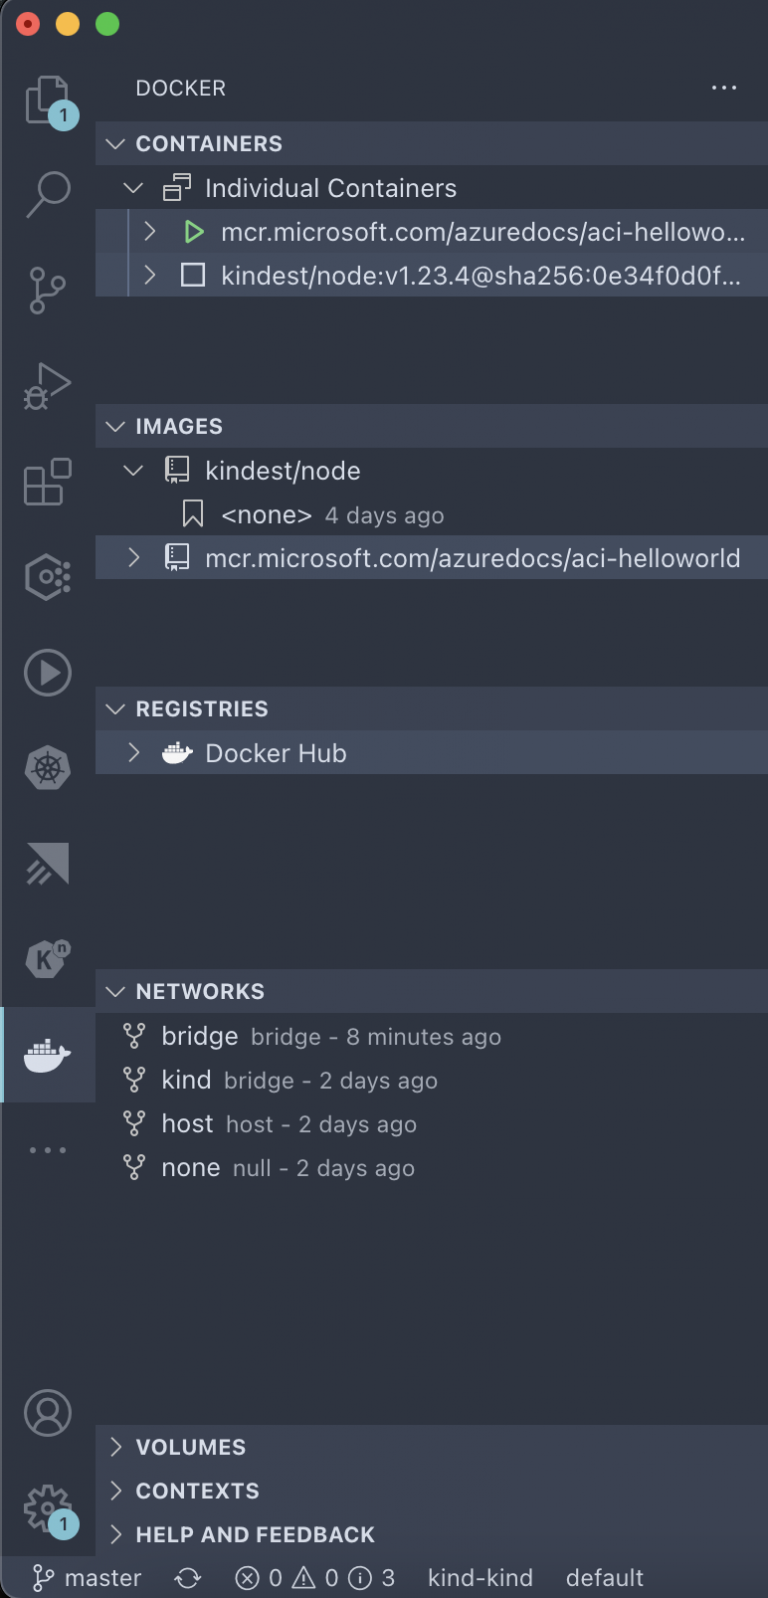
Task: Select the kind network entry
Action: click(x=186, y=1080)
